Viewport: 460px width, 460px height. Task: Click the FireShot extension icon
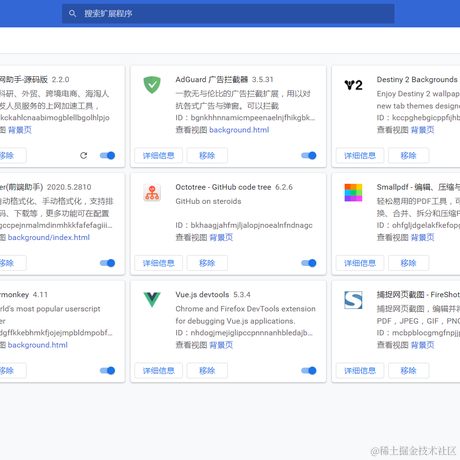(353, 300)
